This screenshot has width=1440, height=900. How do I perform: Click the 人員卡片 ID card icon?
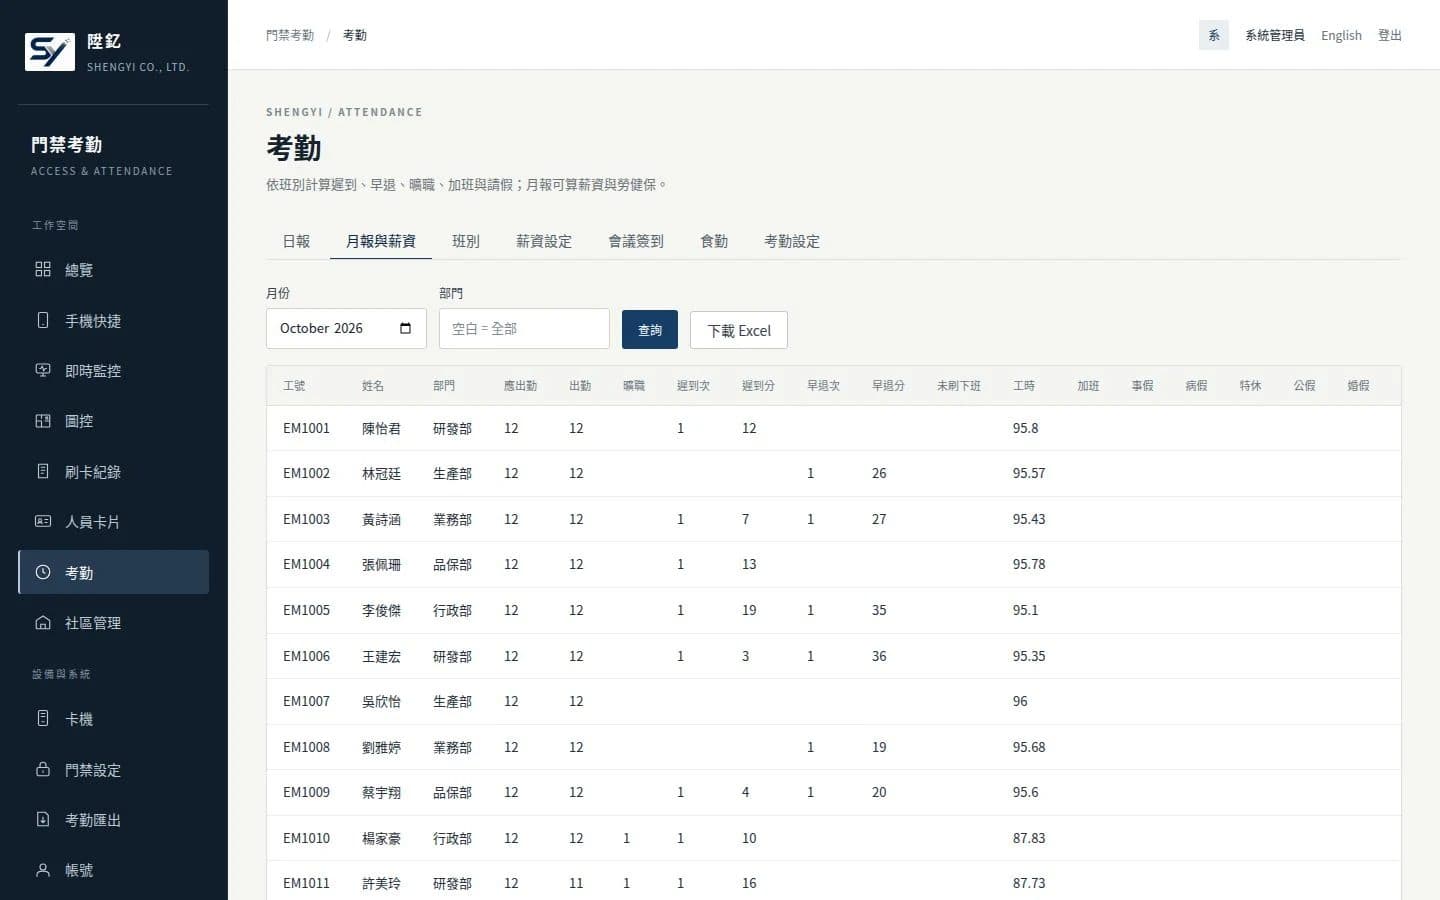pos(43,521)
